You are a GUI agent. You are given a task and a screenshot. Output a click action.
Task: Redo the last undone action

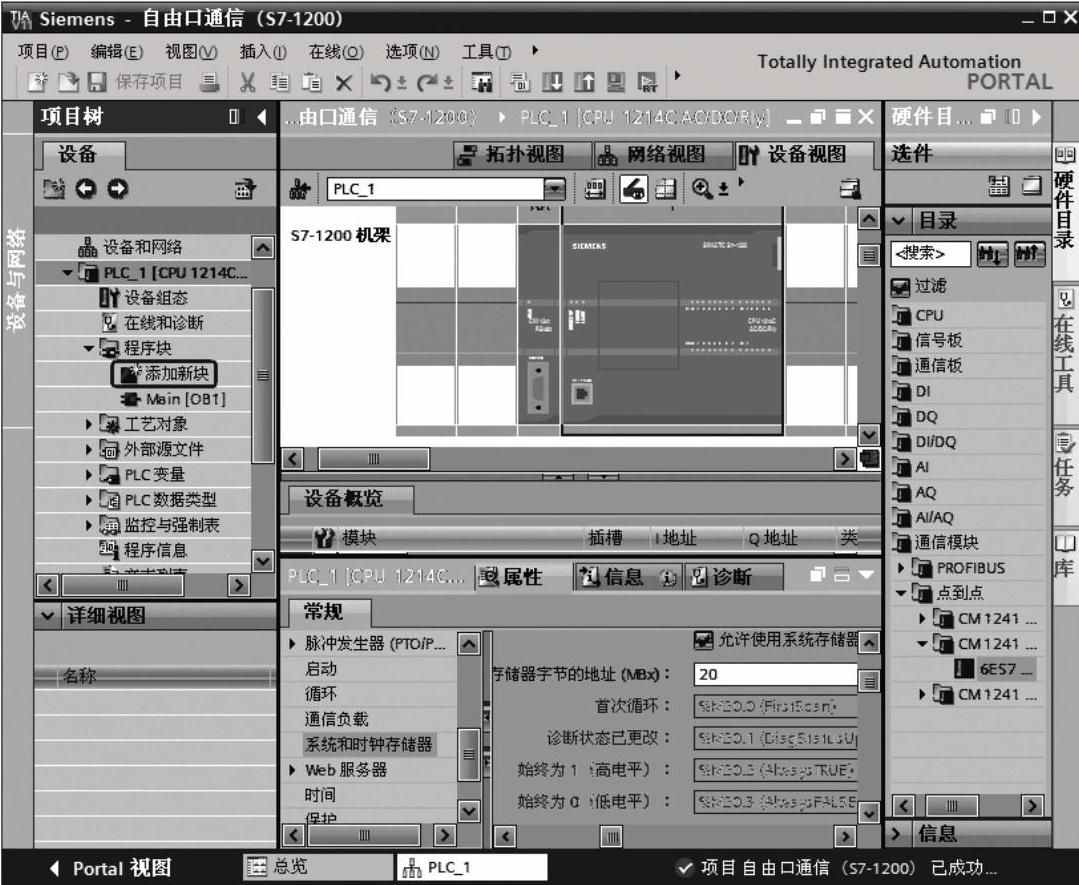tap(427, 83)
